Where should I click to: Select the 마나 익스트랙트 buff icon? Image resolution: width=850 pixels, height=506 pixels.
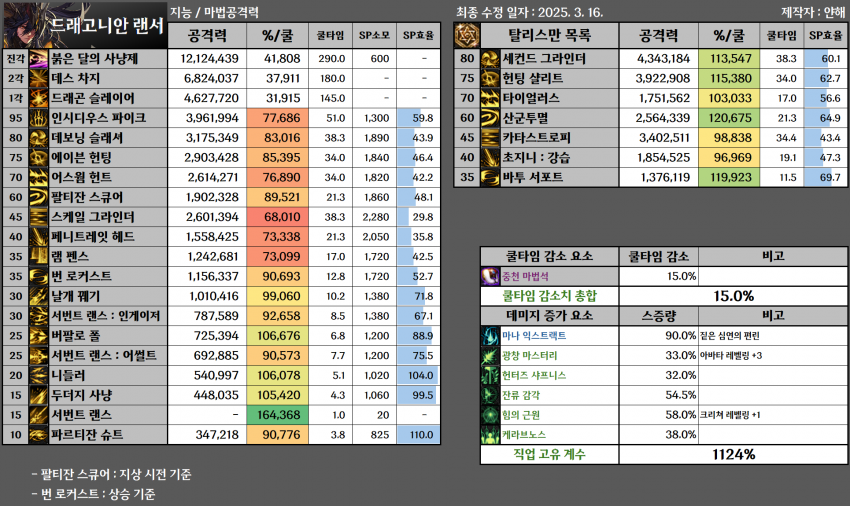pos(490,336)
